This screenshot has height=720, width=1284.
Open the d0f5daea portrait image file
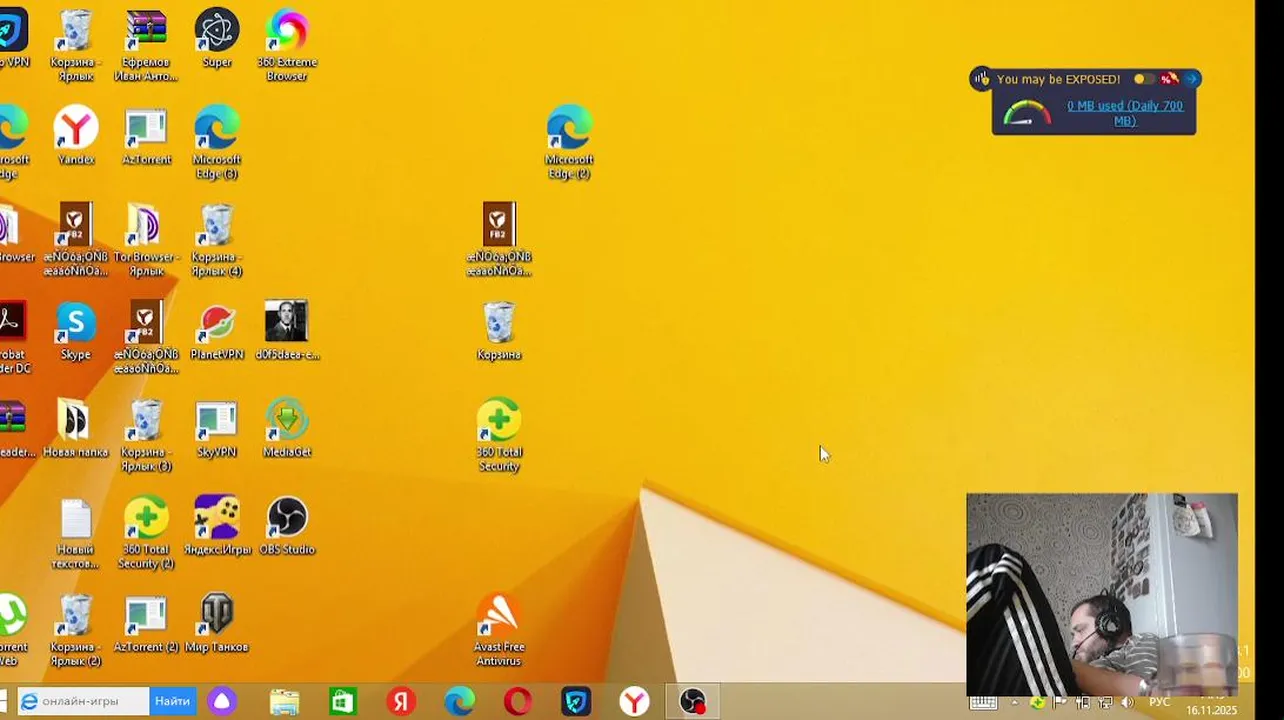coord(287,330)
